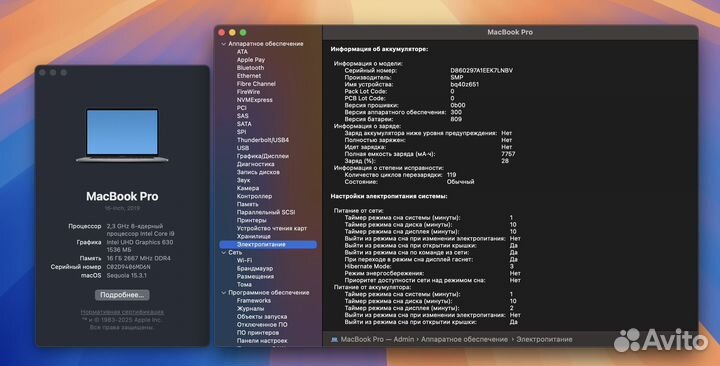Select USB in the sidebar
Image resolution: width=720 pixels, height=366 pixels.
click(243, 148)
